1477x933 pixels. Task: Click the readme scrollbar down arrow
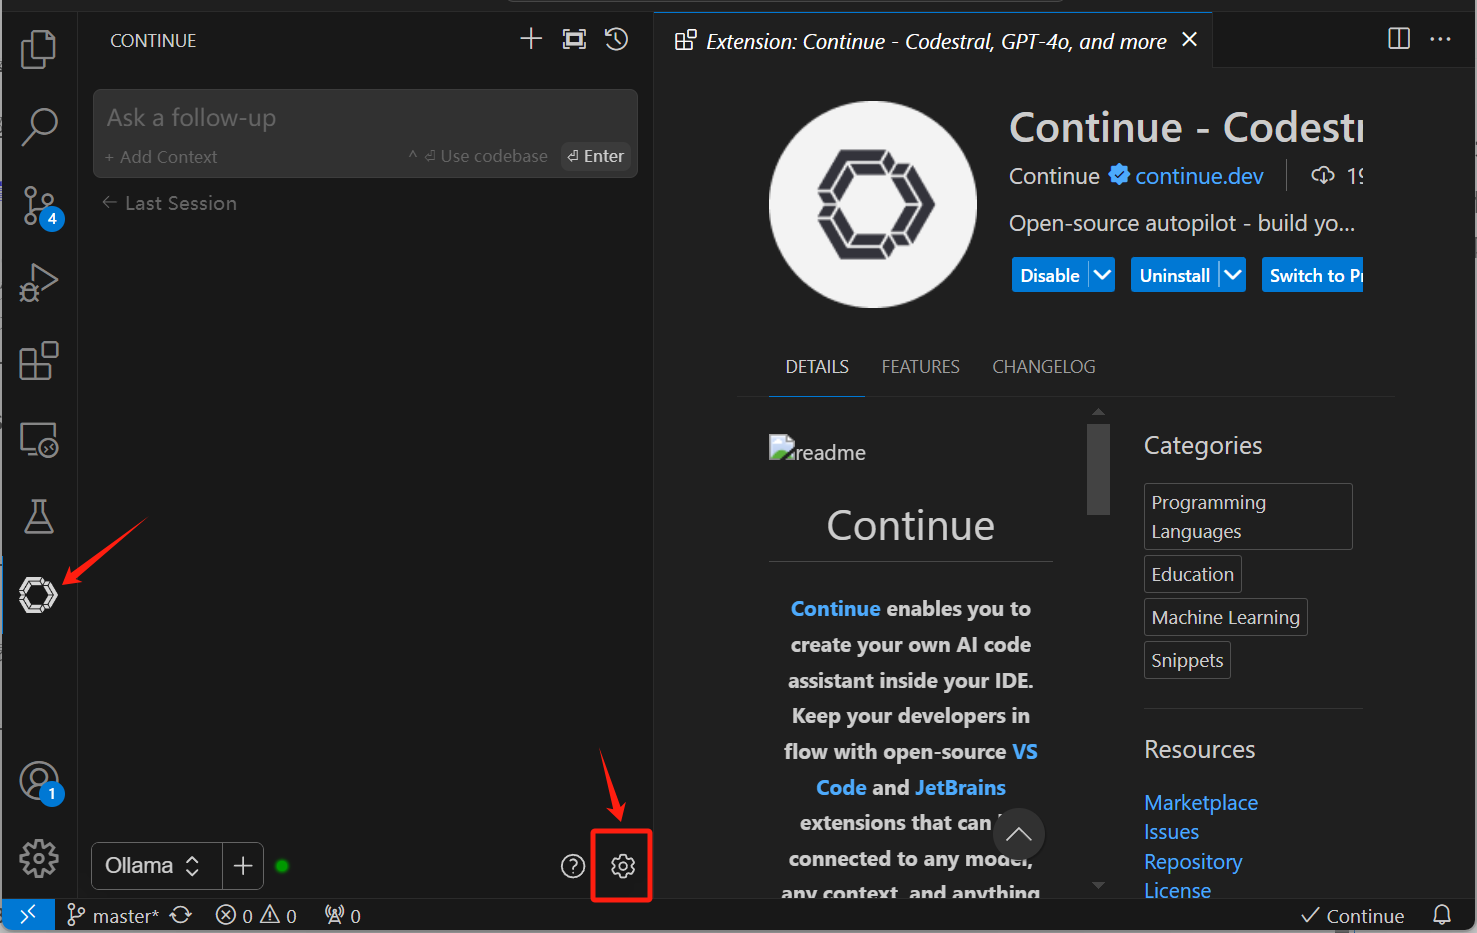click(1098, 885)
